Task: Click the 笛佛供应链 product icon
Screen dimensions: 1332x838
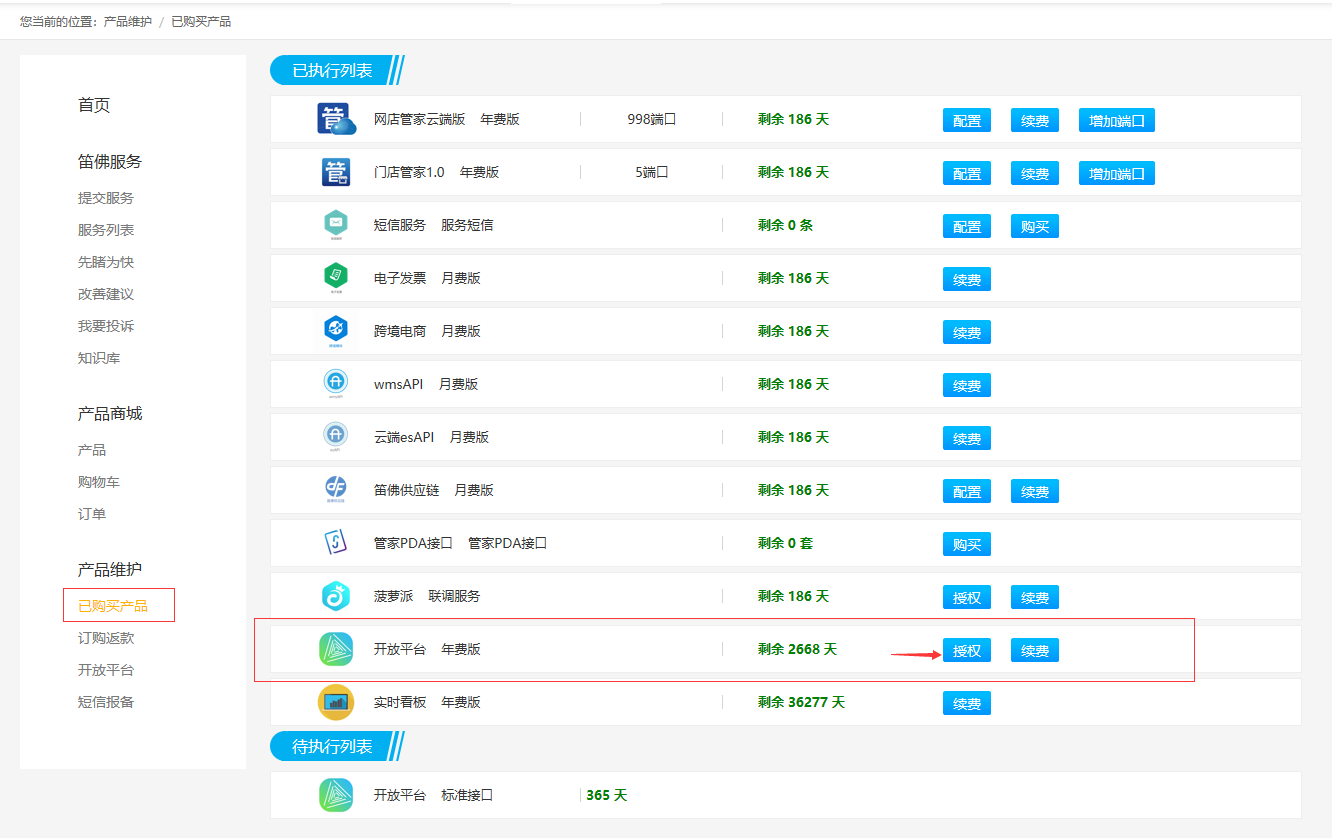Action: click(x=336, y=490)
